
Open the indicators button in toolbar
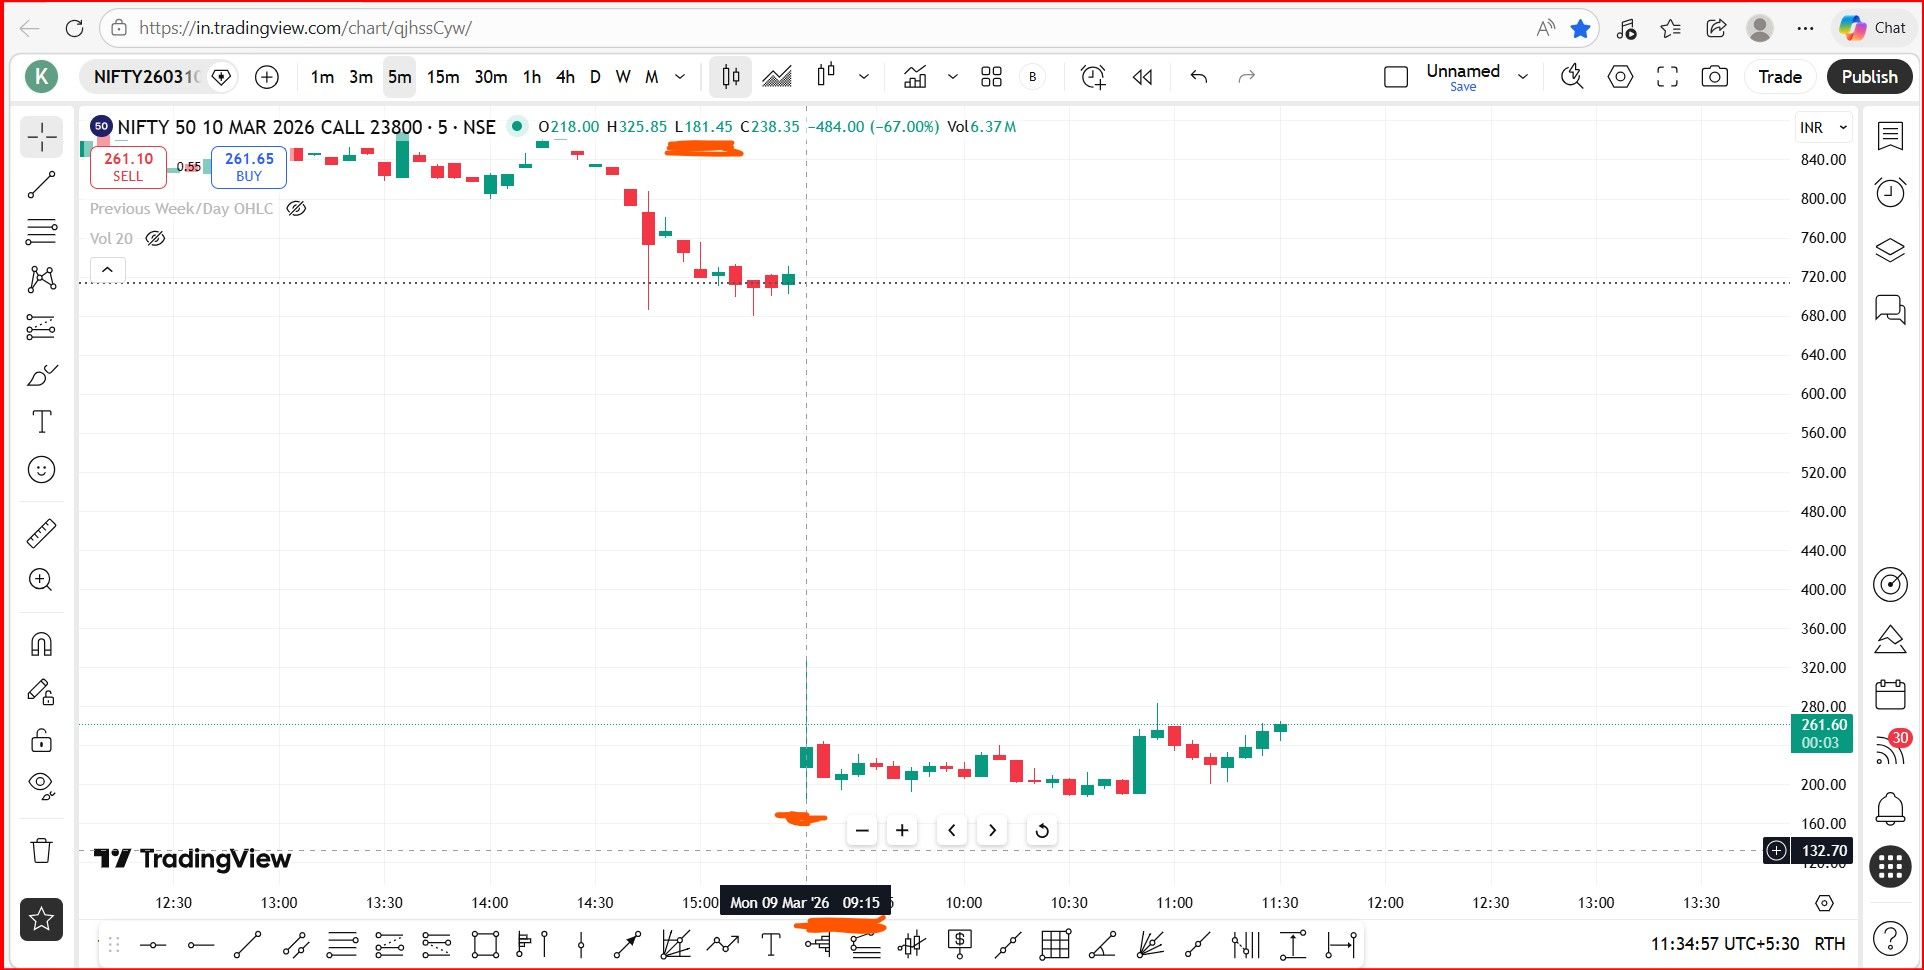915,77
